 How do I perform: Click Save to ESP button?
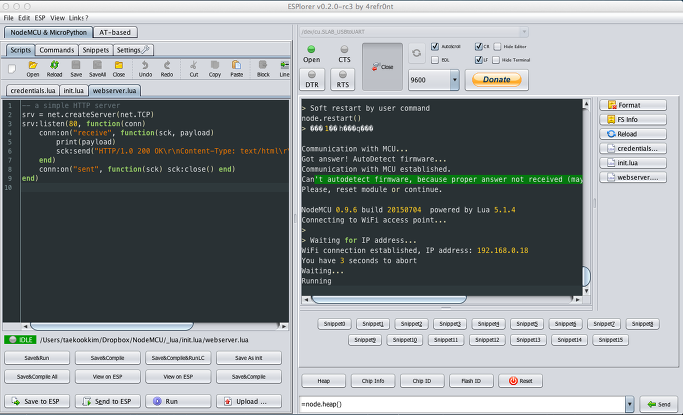point(37,401)
